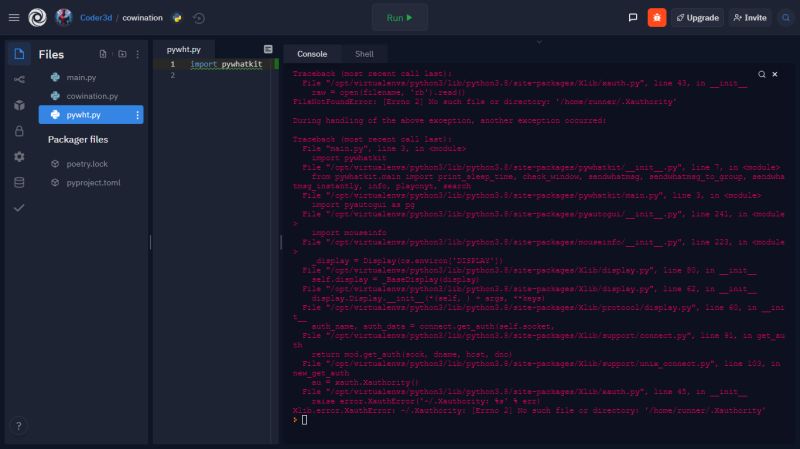This screenshot has width=800, height=449.
Task: Run the program with the Run button
Action: [x=399, y=18]
